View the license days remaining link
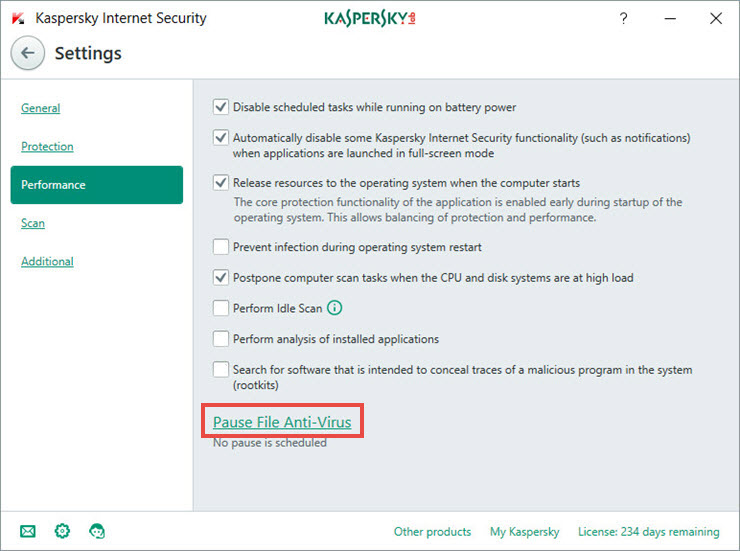The image size is (740, 551). pyautogui.click(x=649, y=532)
